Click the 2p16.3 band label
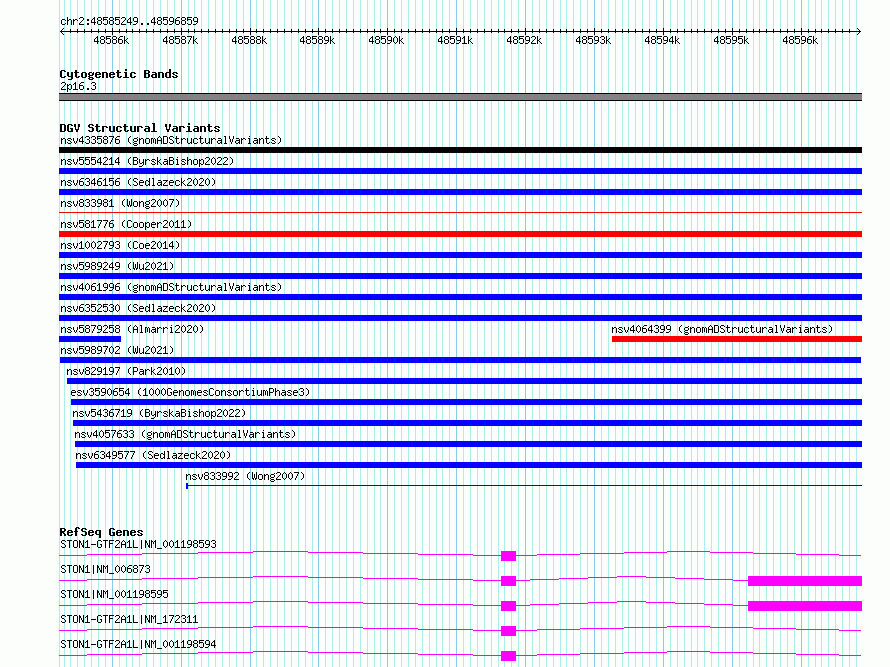This screenshot has height=667, width=890. coord(78,86)
